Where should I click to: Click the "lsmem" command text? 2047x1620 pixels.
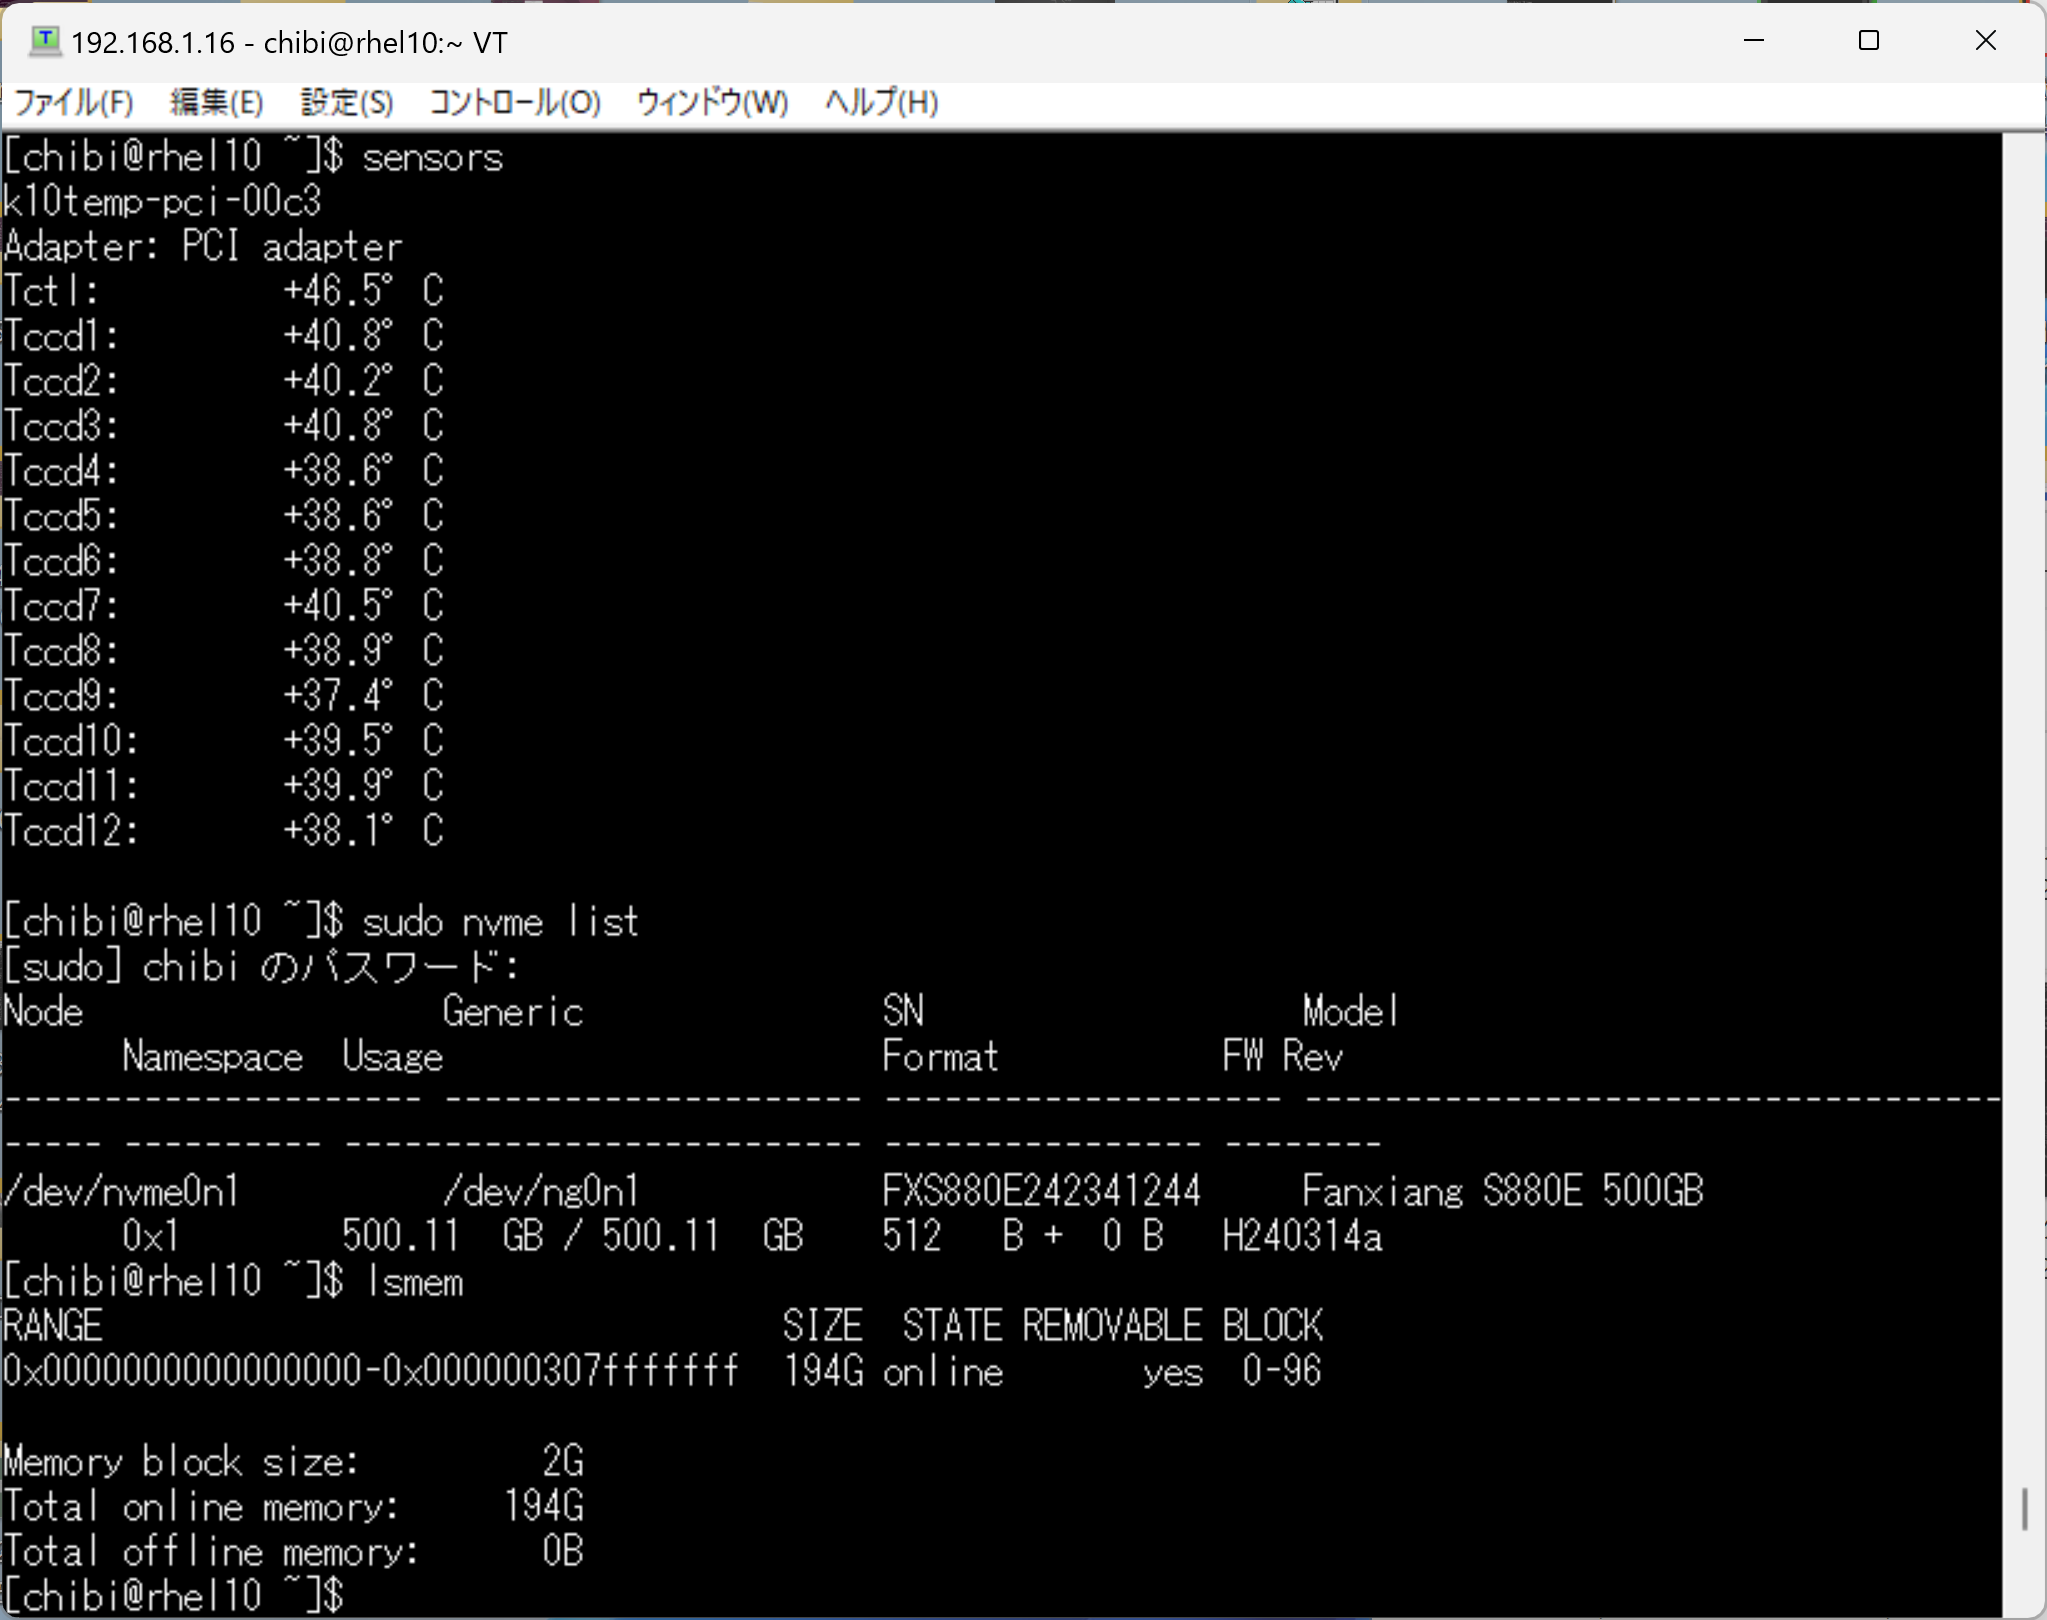[415, 1281]
